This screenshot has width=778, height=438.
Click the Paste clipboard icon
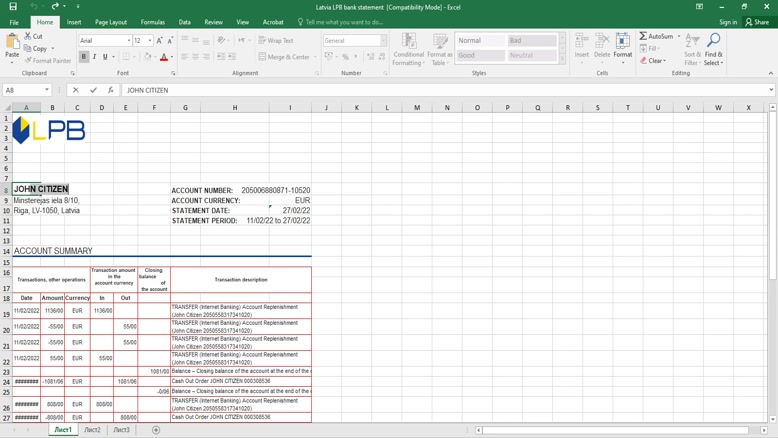point(12,43)
